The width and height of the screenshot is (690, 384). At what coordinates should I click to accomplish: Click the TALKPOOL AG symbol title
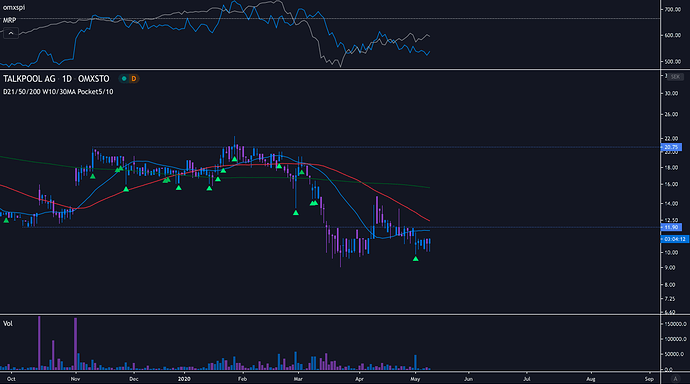click(29, 79)
